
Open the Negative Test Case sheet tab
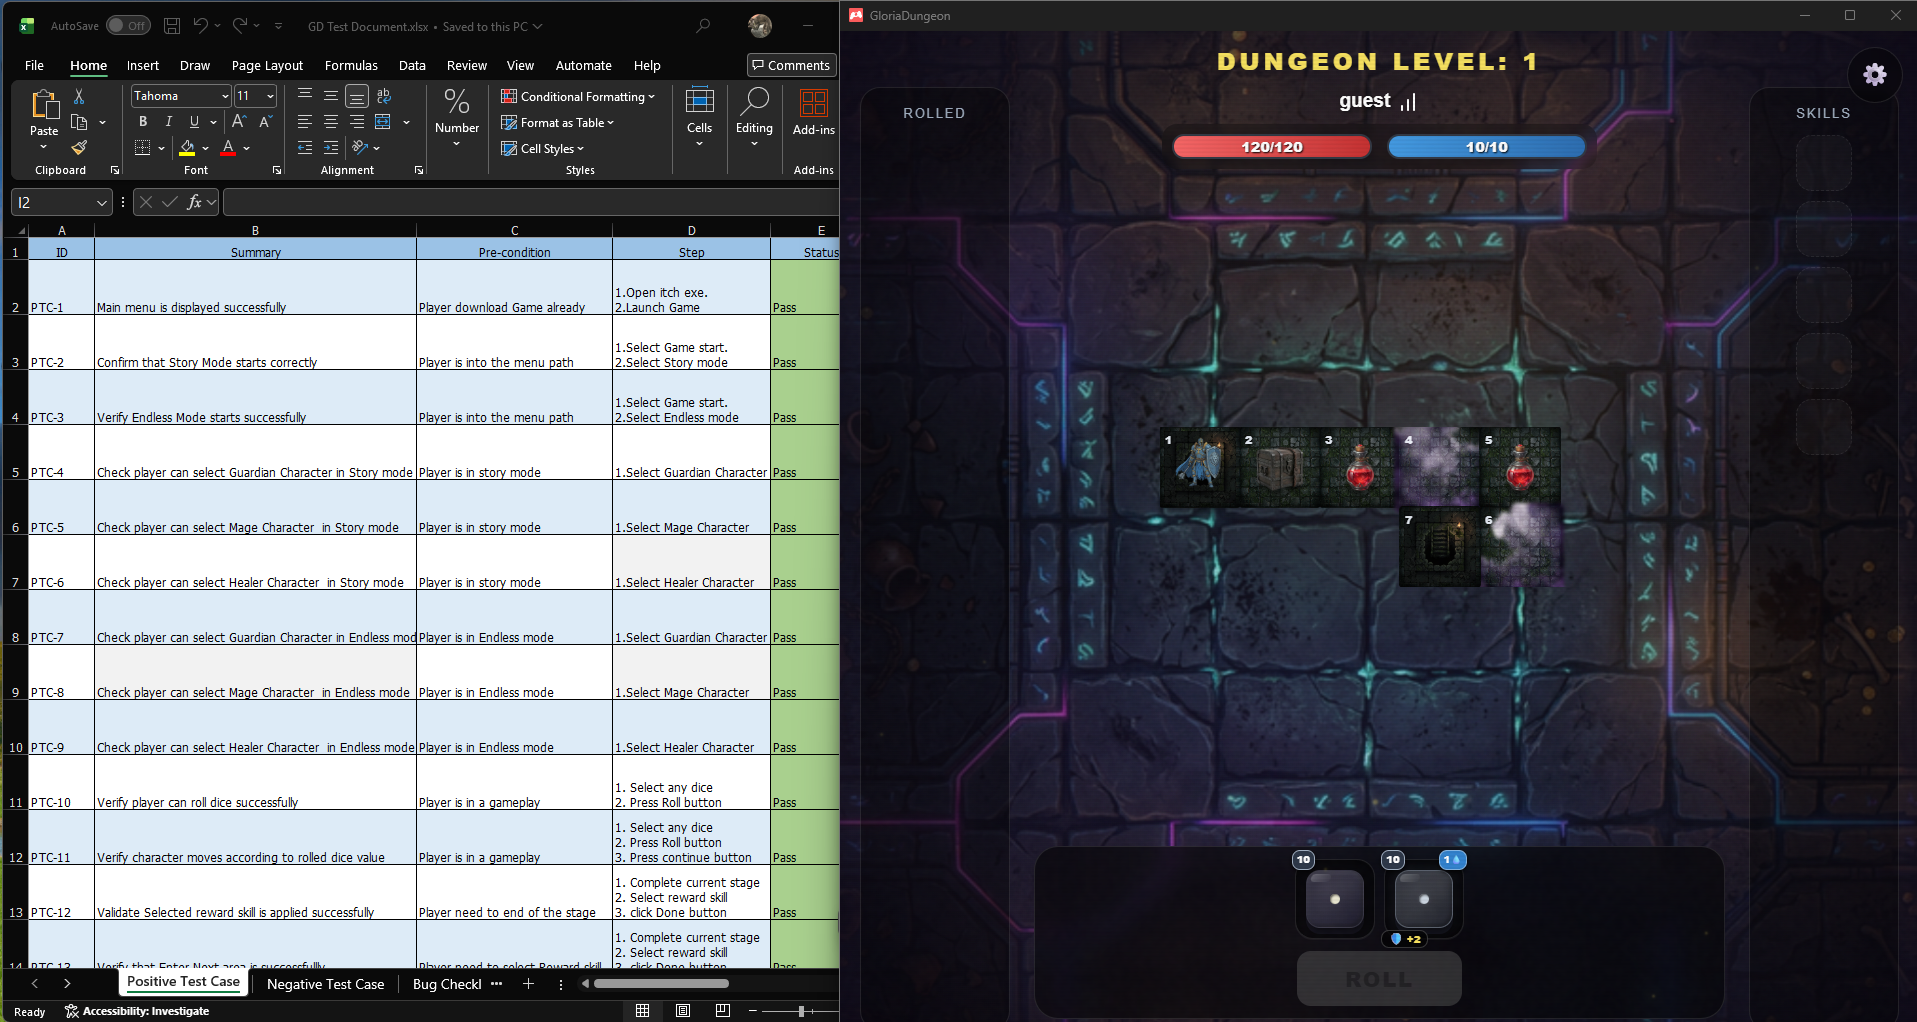325,984
